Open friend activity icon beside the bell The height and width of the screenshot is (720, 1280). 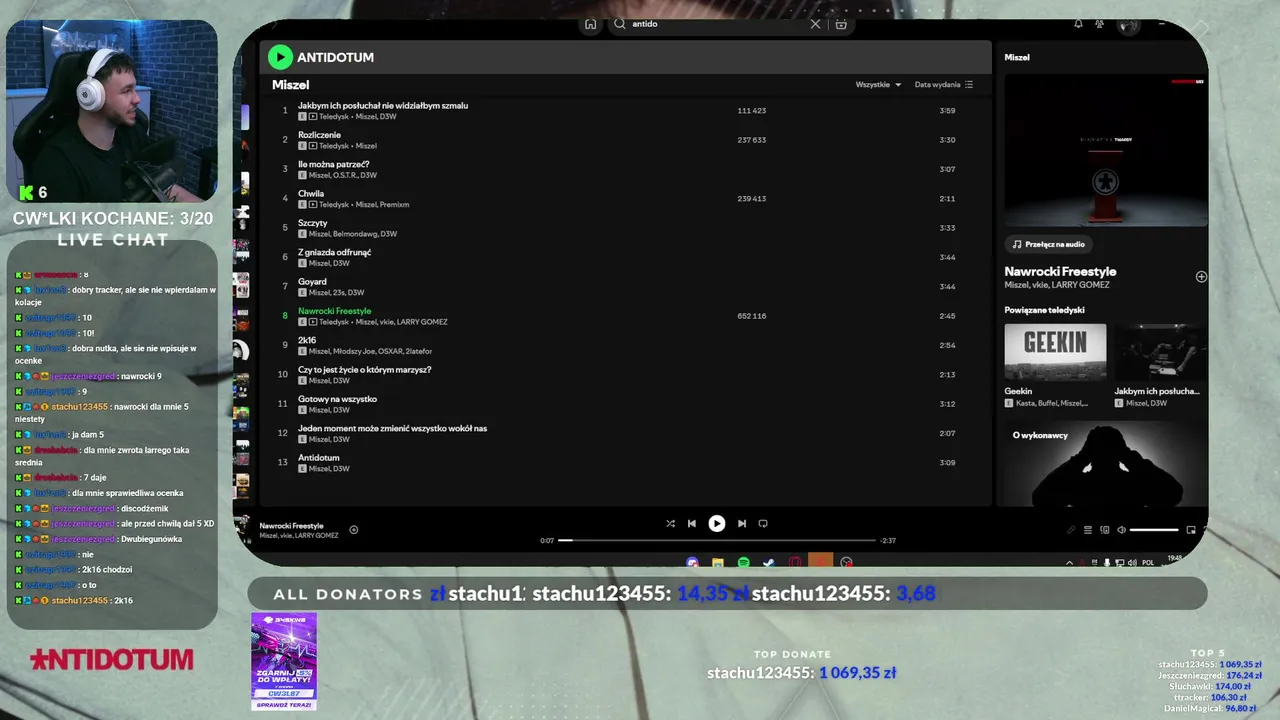click(1100, 24)
